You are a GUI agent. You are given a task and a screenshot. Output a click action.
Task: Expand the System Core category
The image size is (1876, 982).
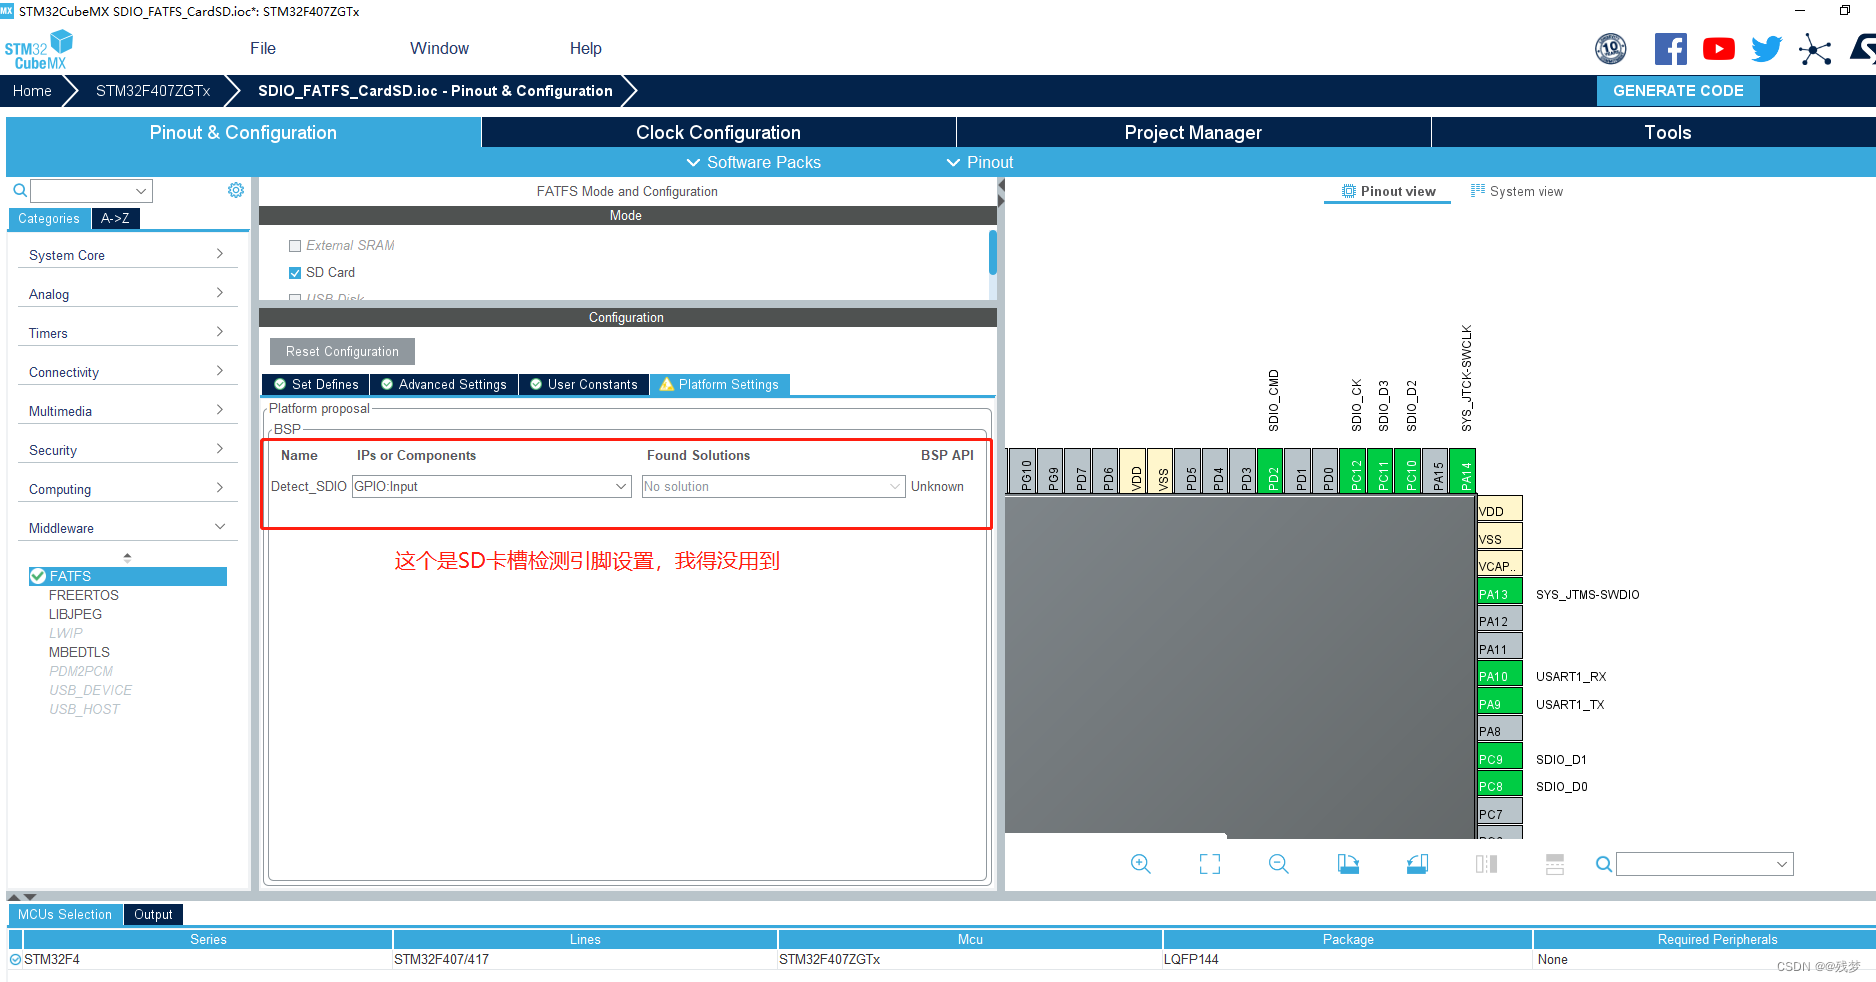(x=127, y=255)
